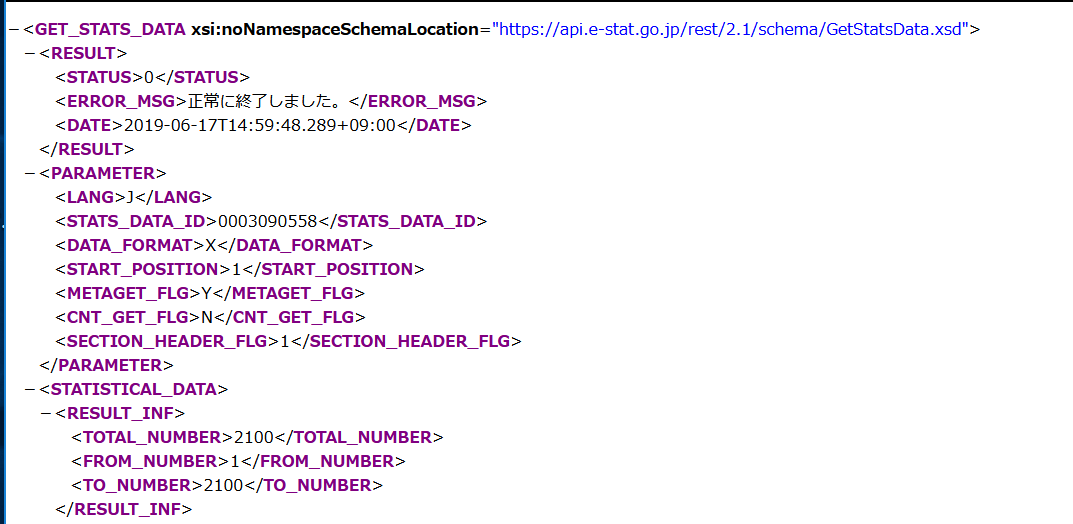Image resolution: width=1073 pixels, height=524 pixels.
Task: Click the DATA_FORMAT opening tag
Action: 129,245
